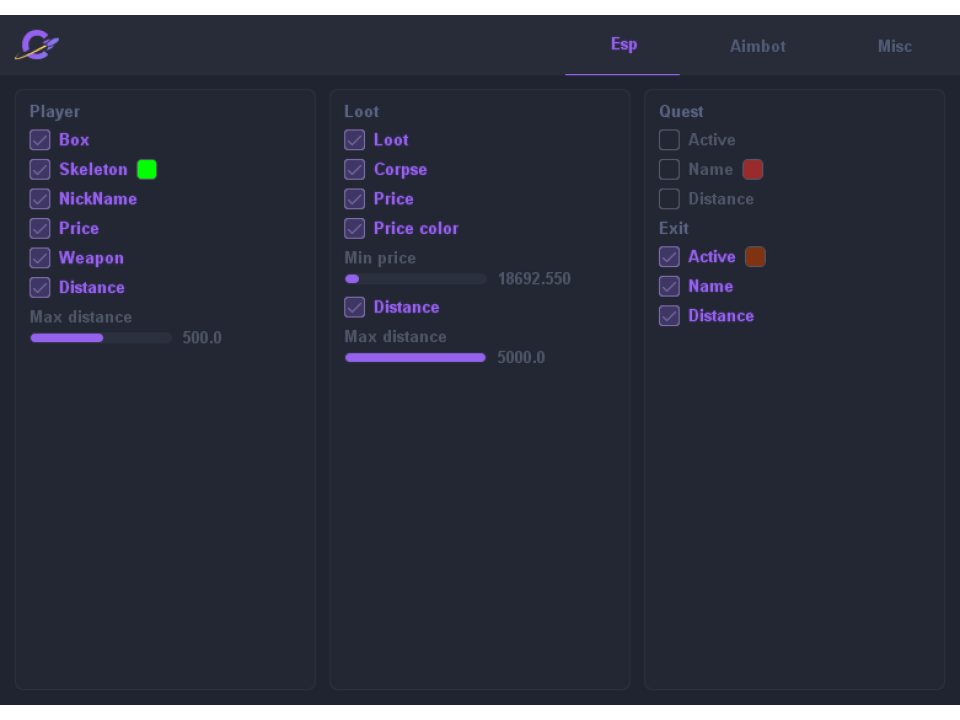
Task: Click the Loot Max distance slider
Action: click(x=416, y=358)
